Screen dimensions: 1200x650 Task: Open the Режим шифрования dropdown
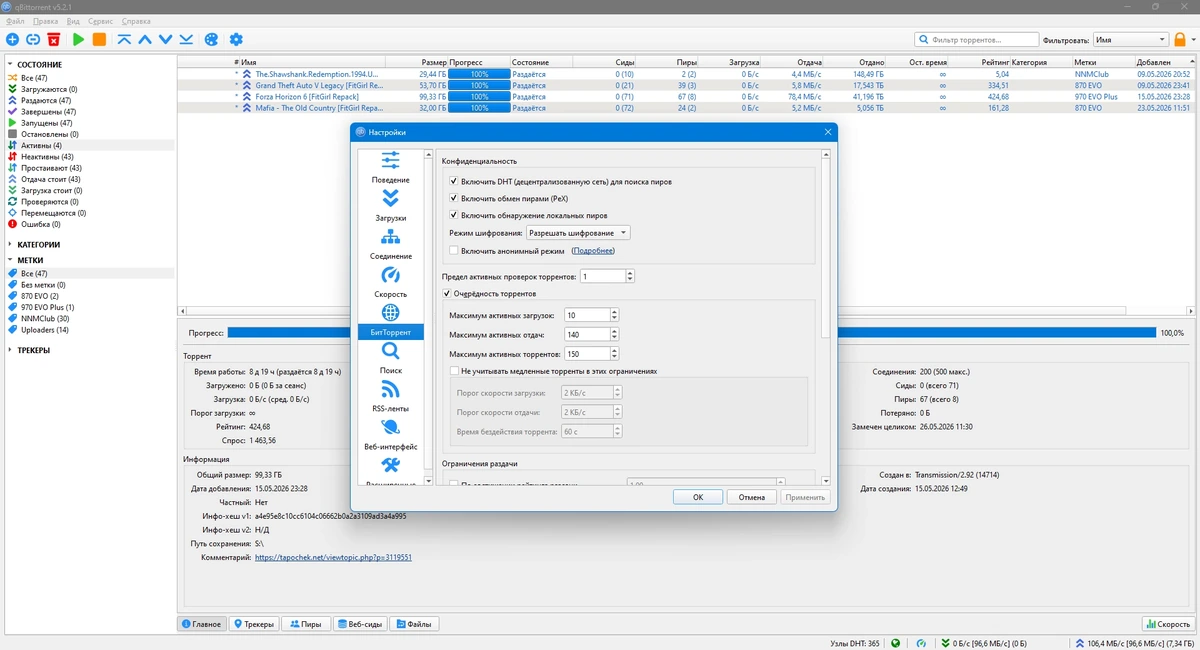578,233
